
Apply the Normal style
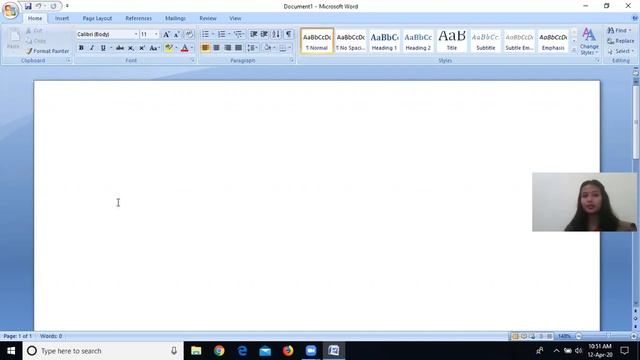pos(317,41)
